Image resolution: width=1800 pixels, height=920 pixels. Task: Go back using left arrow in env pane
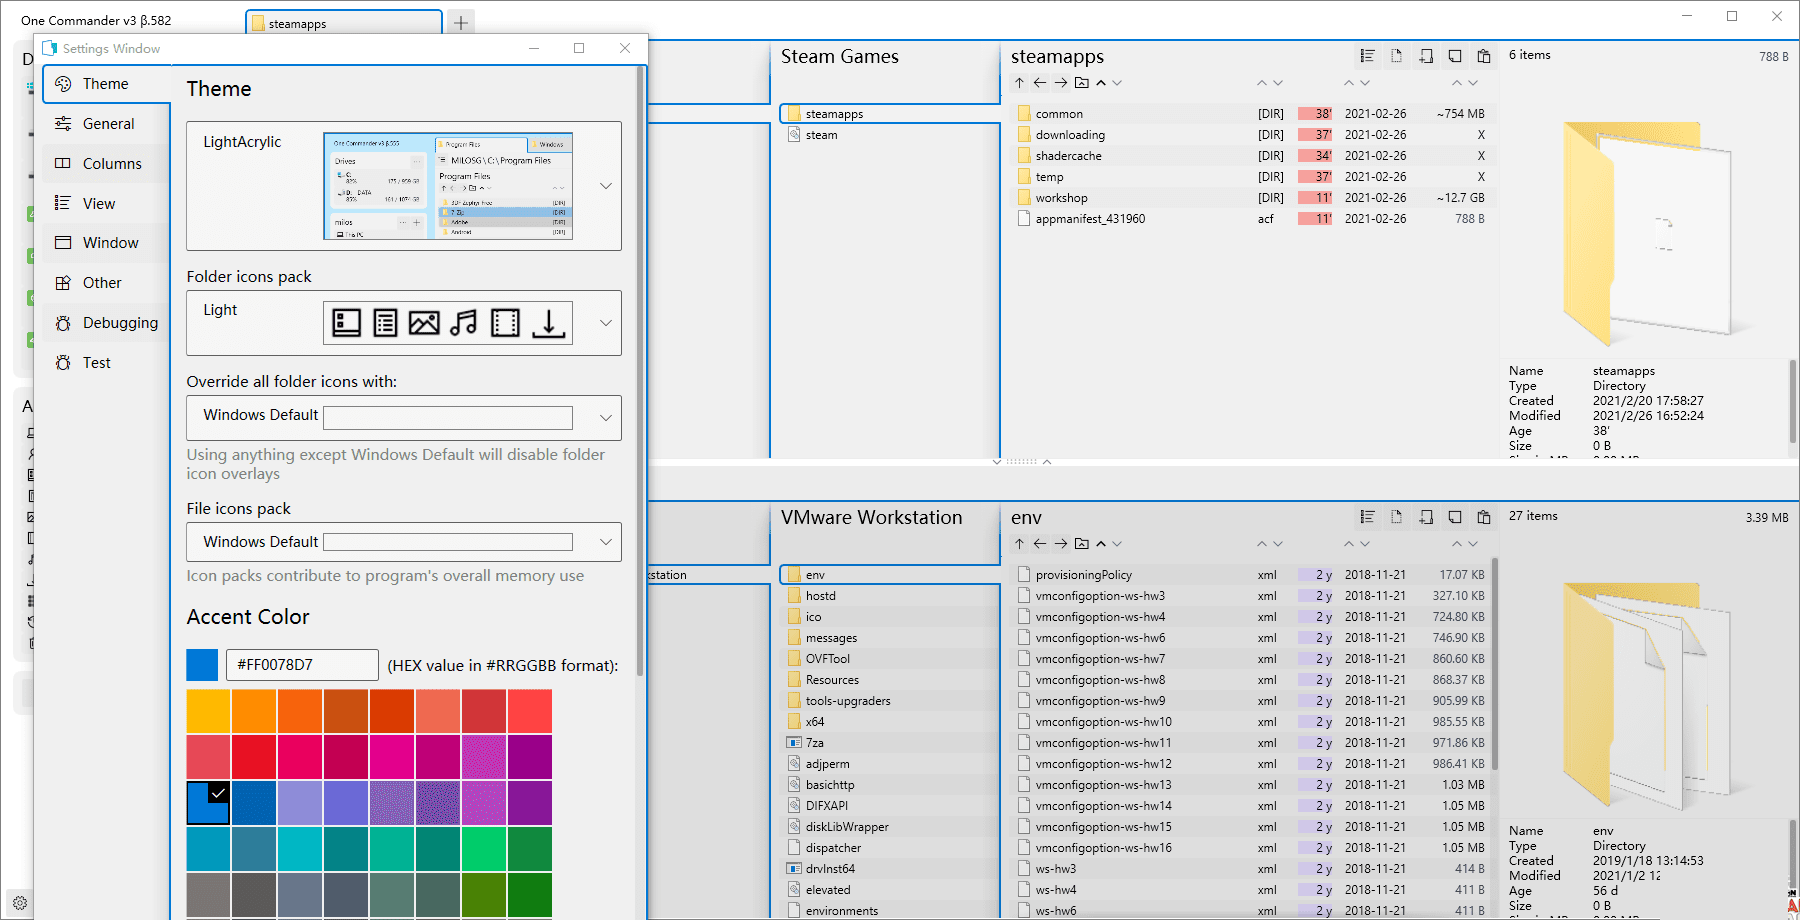1040,544
